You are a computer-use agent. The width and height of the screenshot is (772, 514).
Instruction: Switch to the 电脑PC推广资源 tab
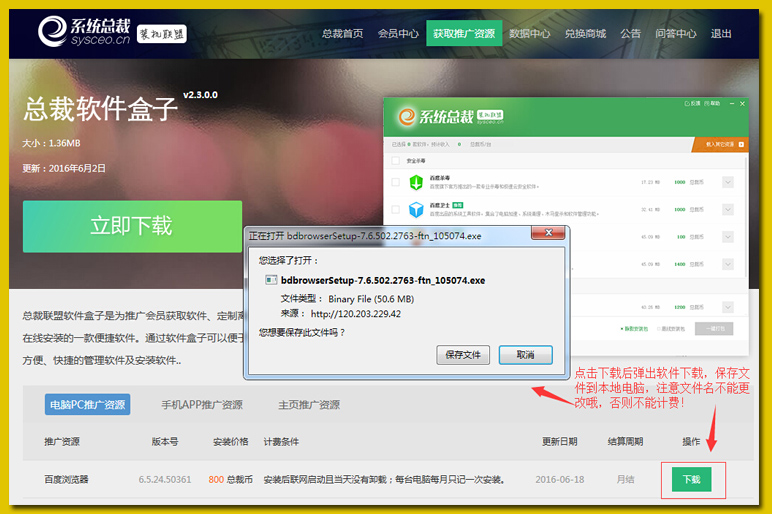88,404
